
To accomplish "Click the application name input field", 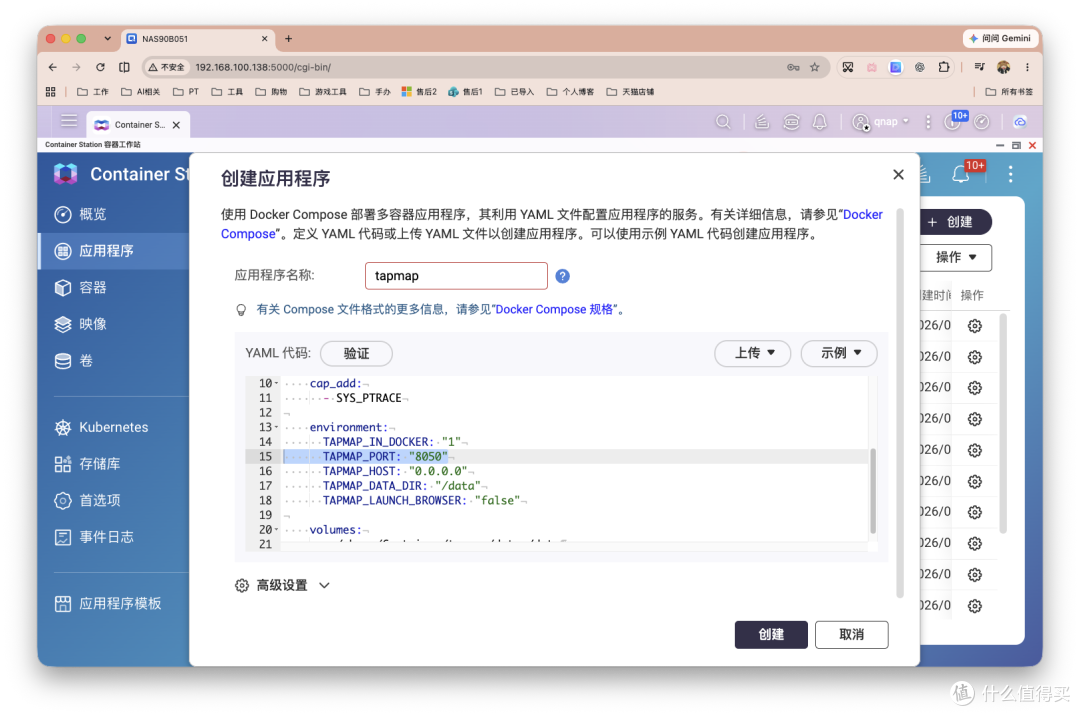I will (x=456, y=275).
